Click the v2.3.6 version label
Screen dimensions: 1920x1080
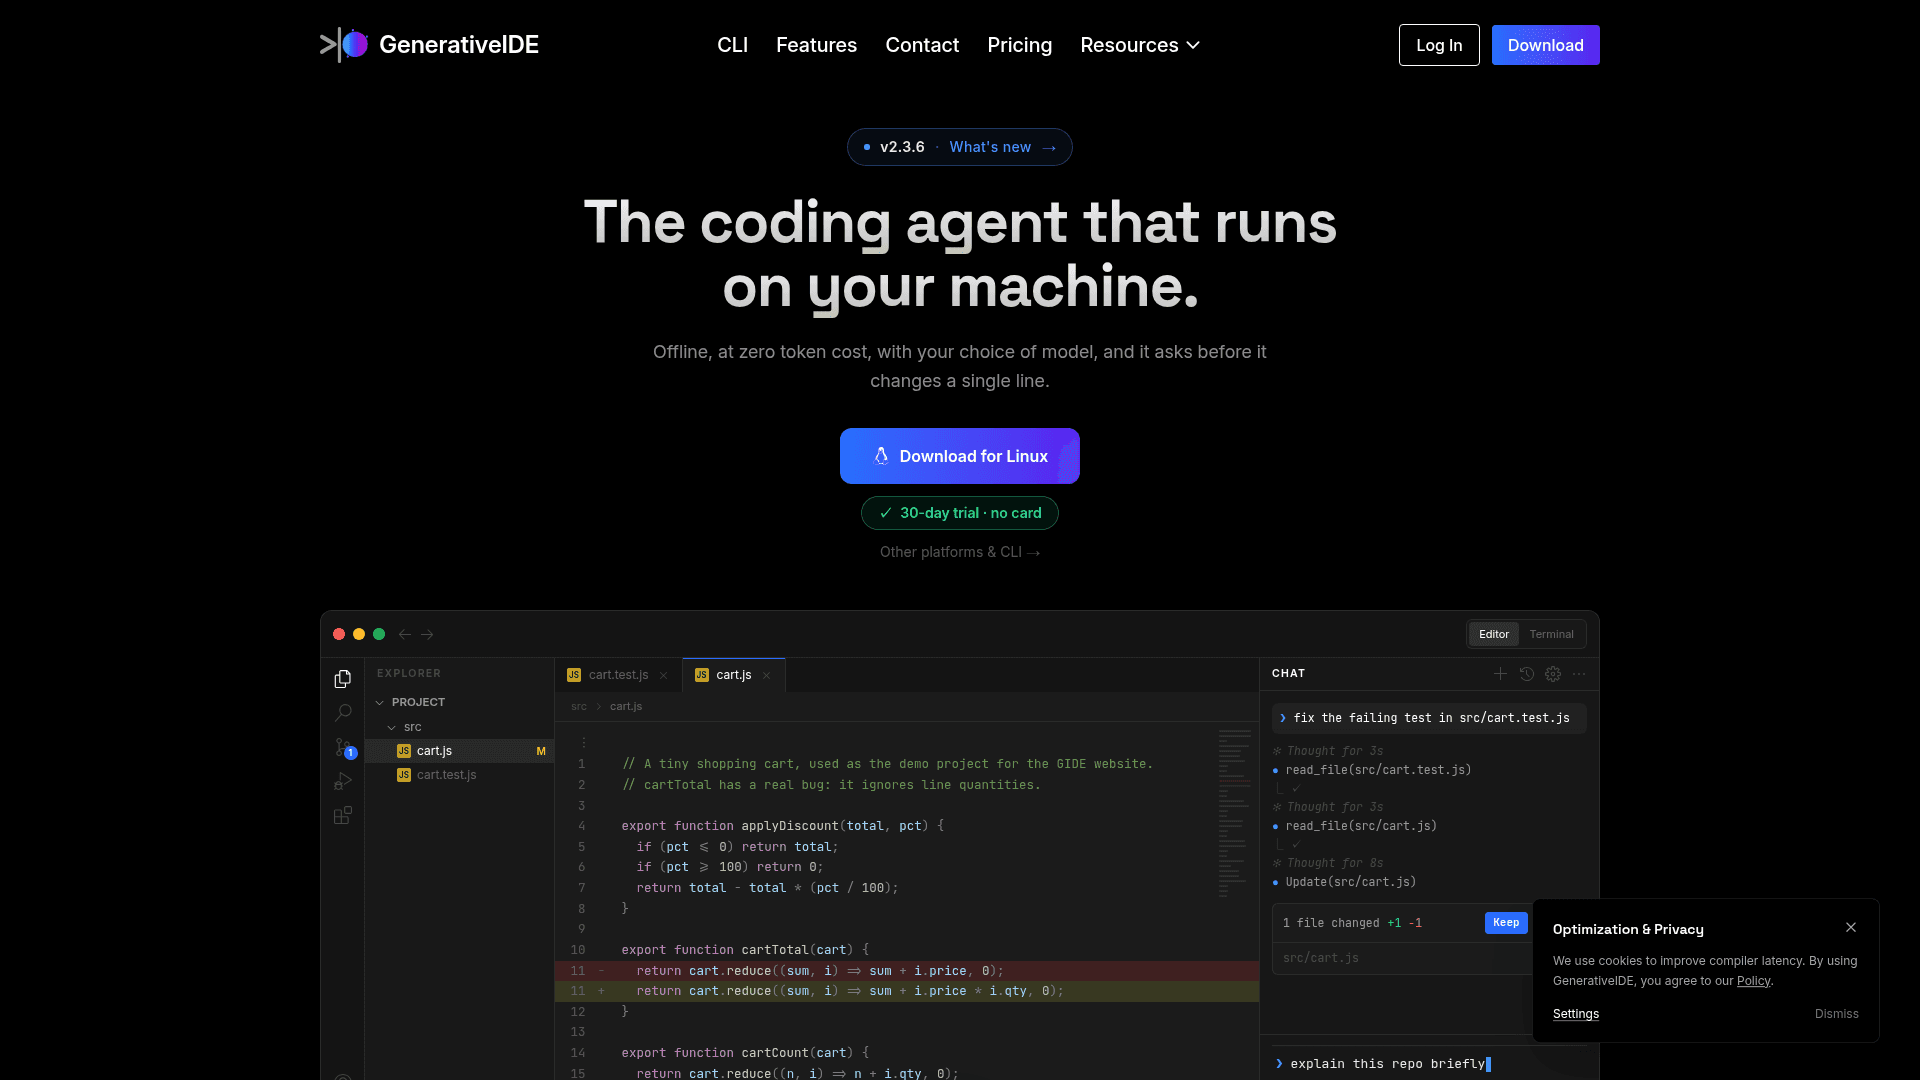902,147
